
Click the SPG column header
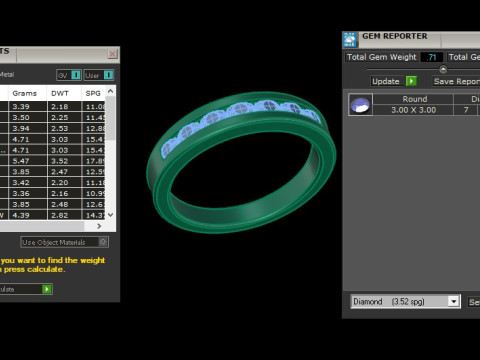pyautogui.click(x=93, y=93)
